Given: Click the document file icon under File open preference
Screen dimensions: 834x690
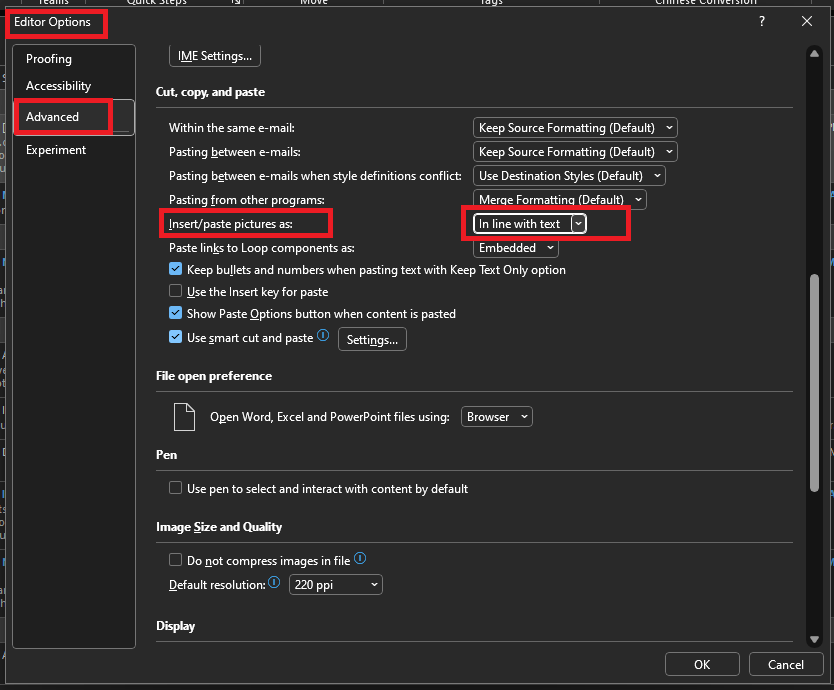Looking at the screenshot, I should point(184,417).
